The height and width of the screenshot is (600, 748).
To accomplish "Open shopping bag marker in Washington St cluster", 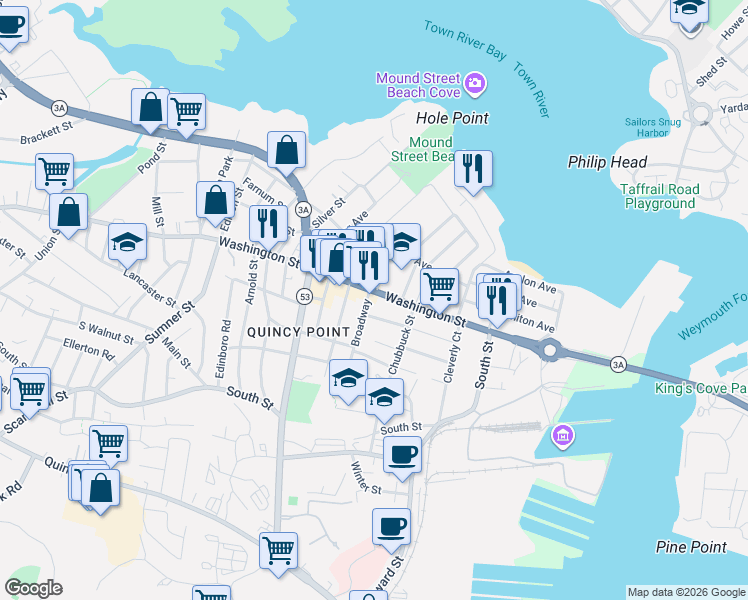I will click(336, 260).
